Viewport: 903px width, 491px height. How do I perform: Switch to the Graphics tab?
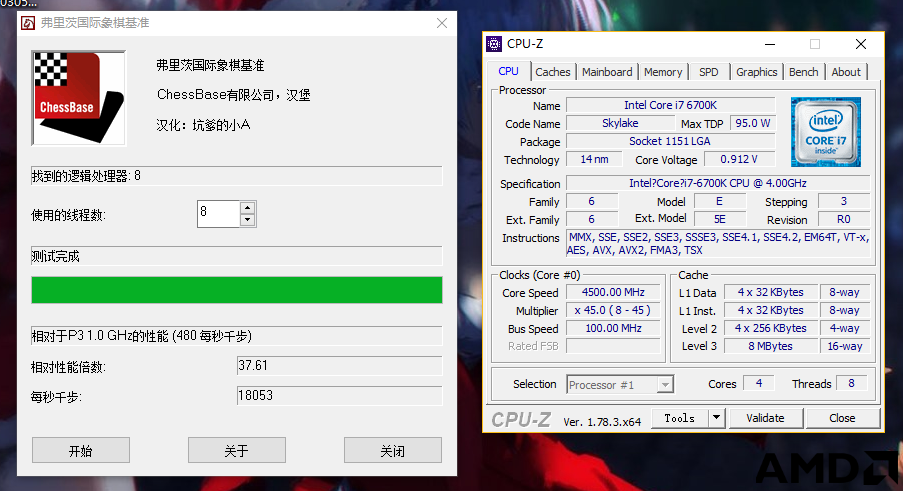(757, 72)
